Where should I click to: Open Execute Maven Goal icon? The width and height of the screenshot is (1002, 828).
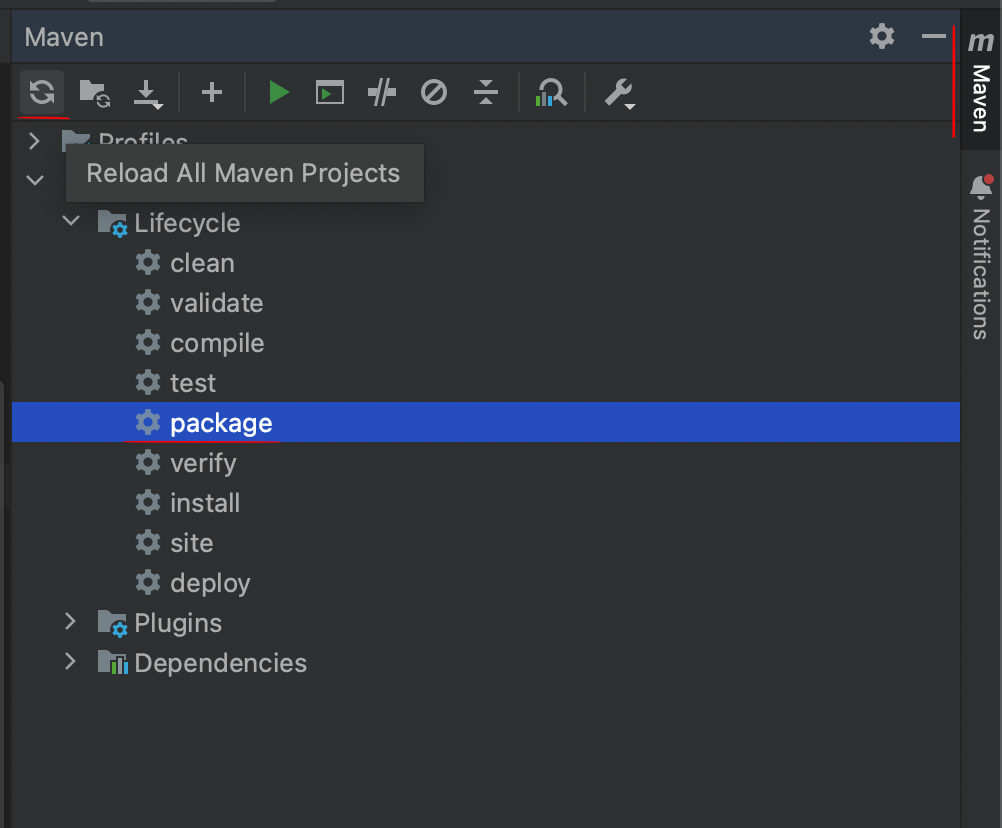tap(330, 93)
